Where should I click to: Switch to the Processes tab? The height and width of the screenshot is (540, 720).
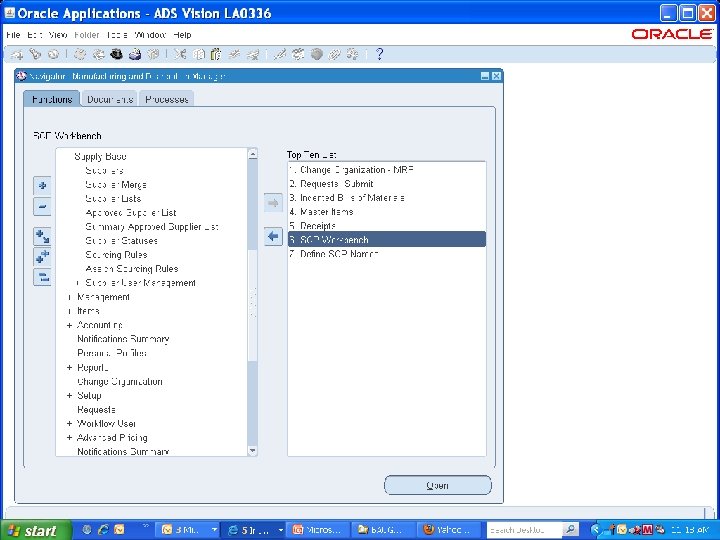pos(167,99)
